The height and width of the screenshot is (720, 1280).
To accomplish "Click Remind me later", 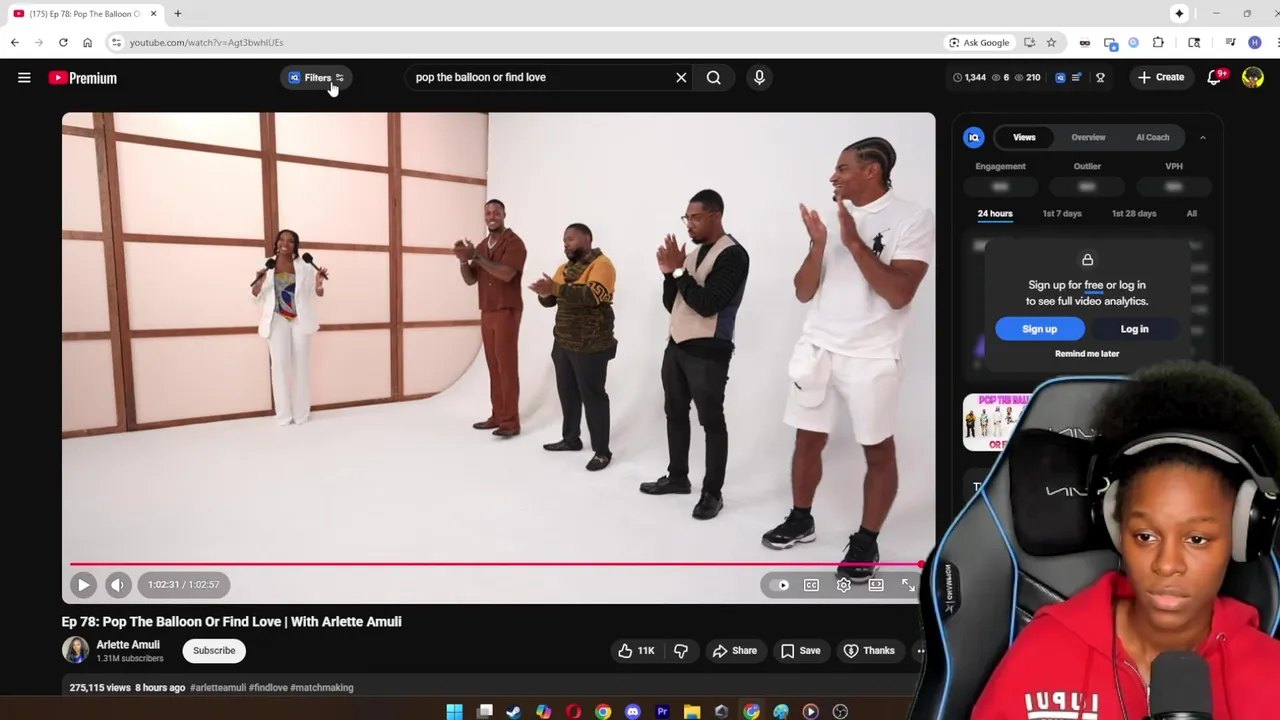I will pos(1087,354).
